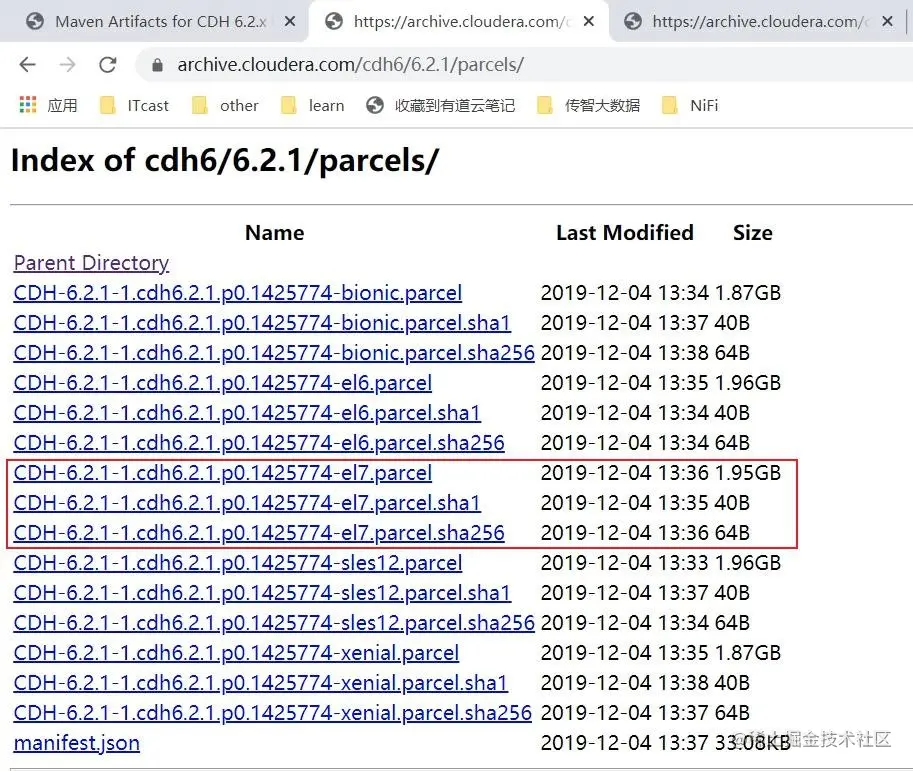Click the Size column header

752,233
